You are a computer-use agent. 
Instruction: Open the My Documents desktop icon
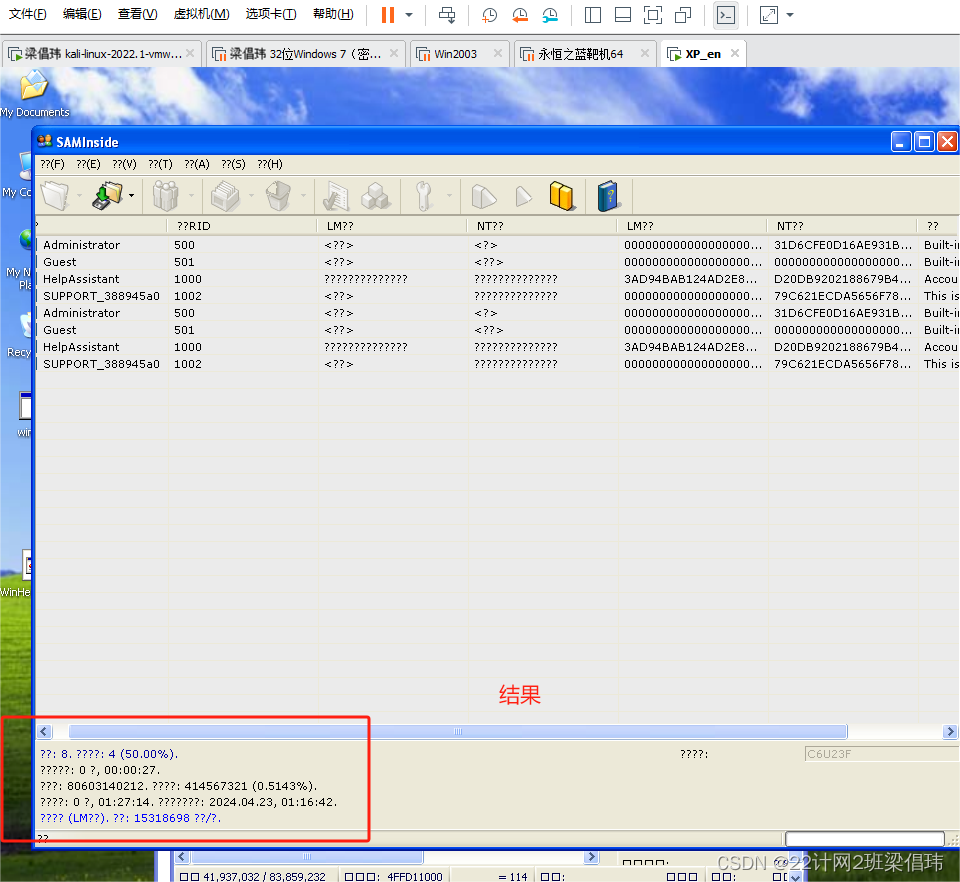click(34, 94)
